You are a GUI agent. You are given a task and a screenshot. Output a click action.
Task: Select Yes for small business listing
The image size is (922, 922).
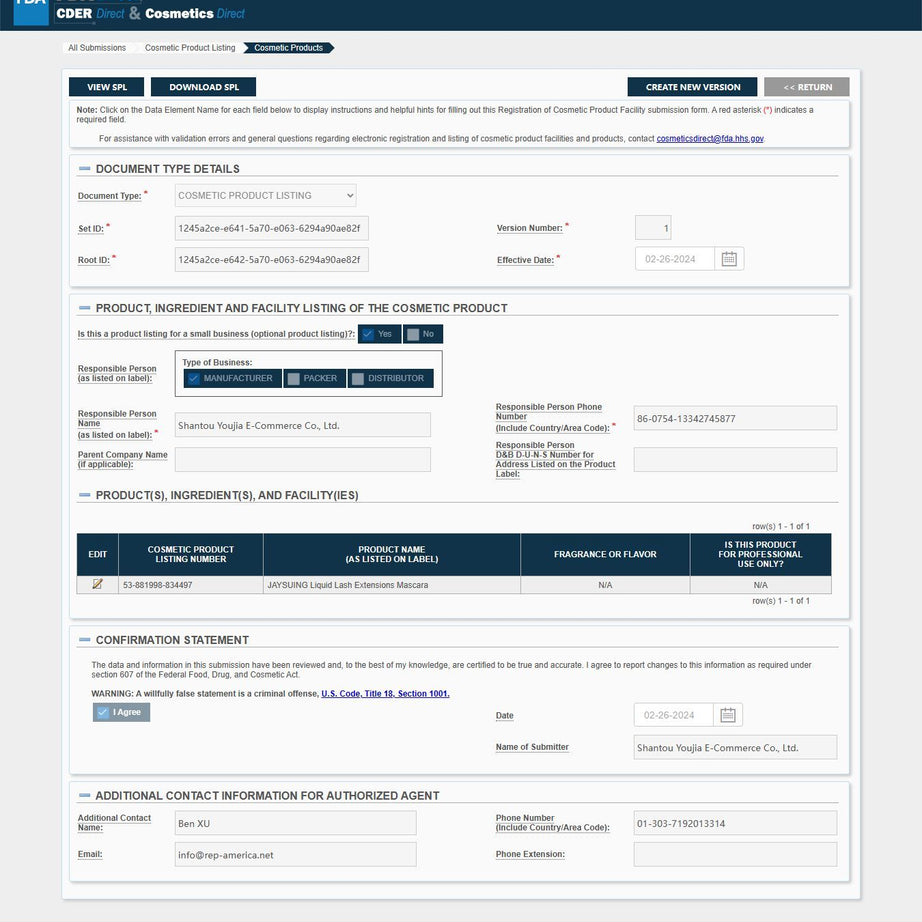tap(379, 334)
